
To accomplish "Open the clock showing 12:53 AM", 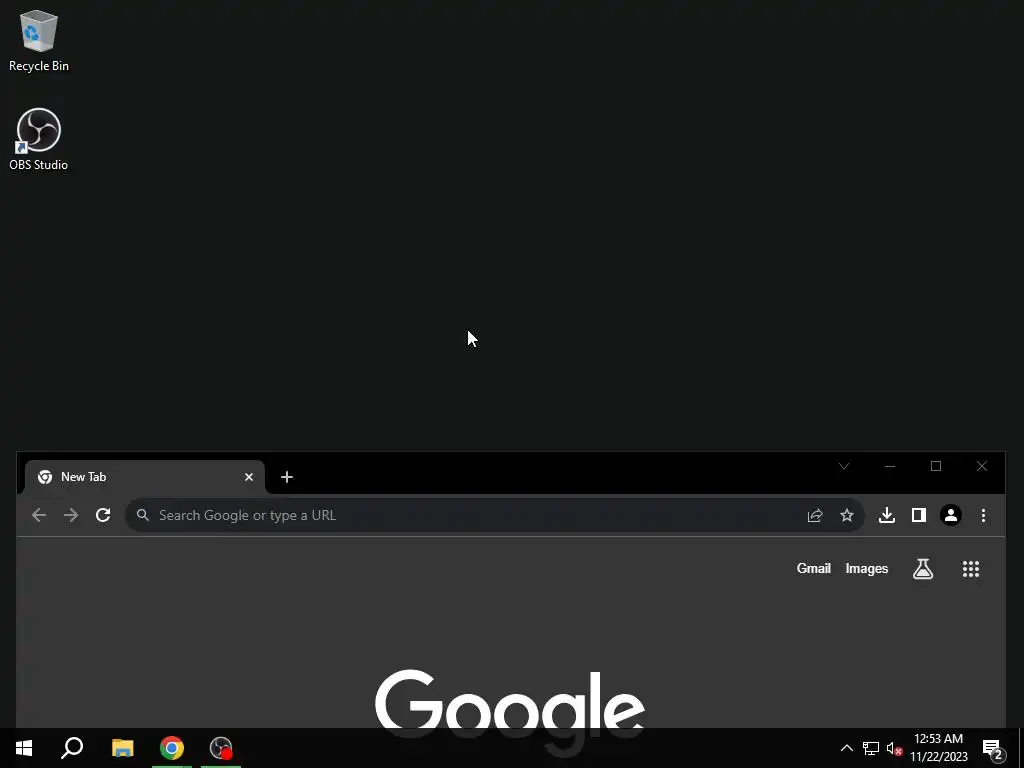I will (x=938, y=748).
